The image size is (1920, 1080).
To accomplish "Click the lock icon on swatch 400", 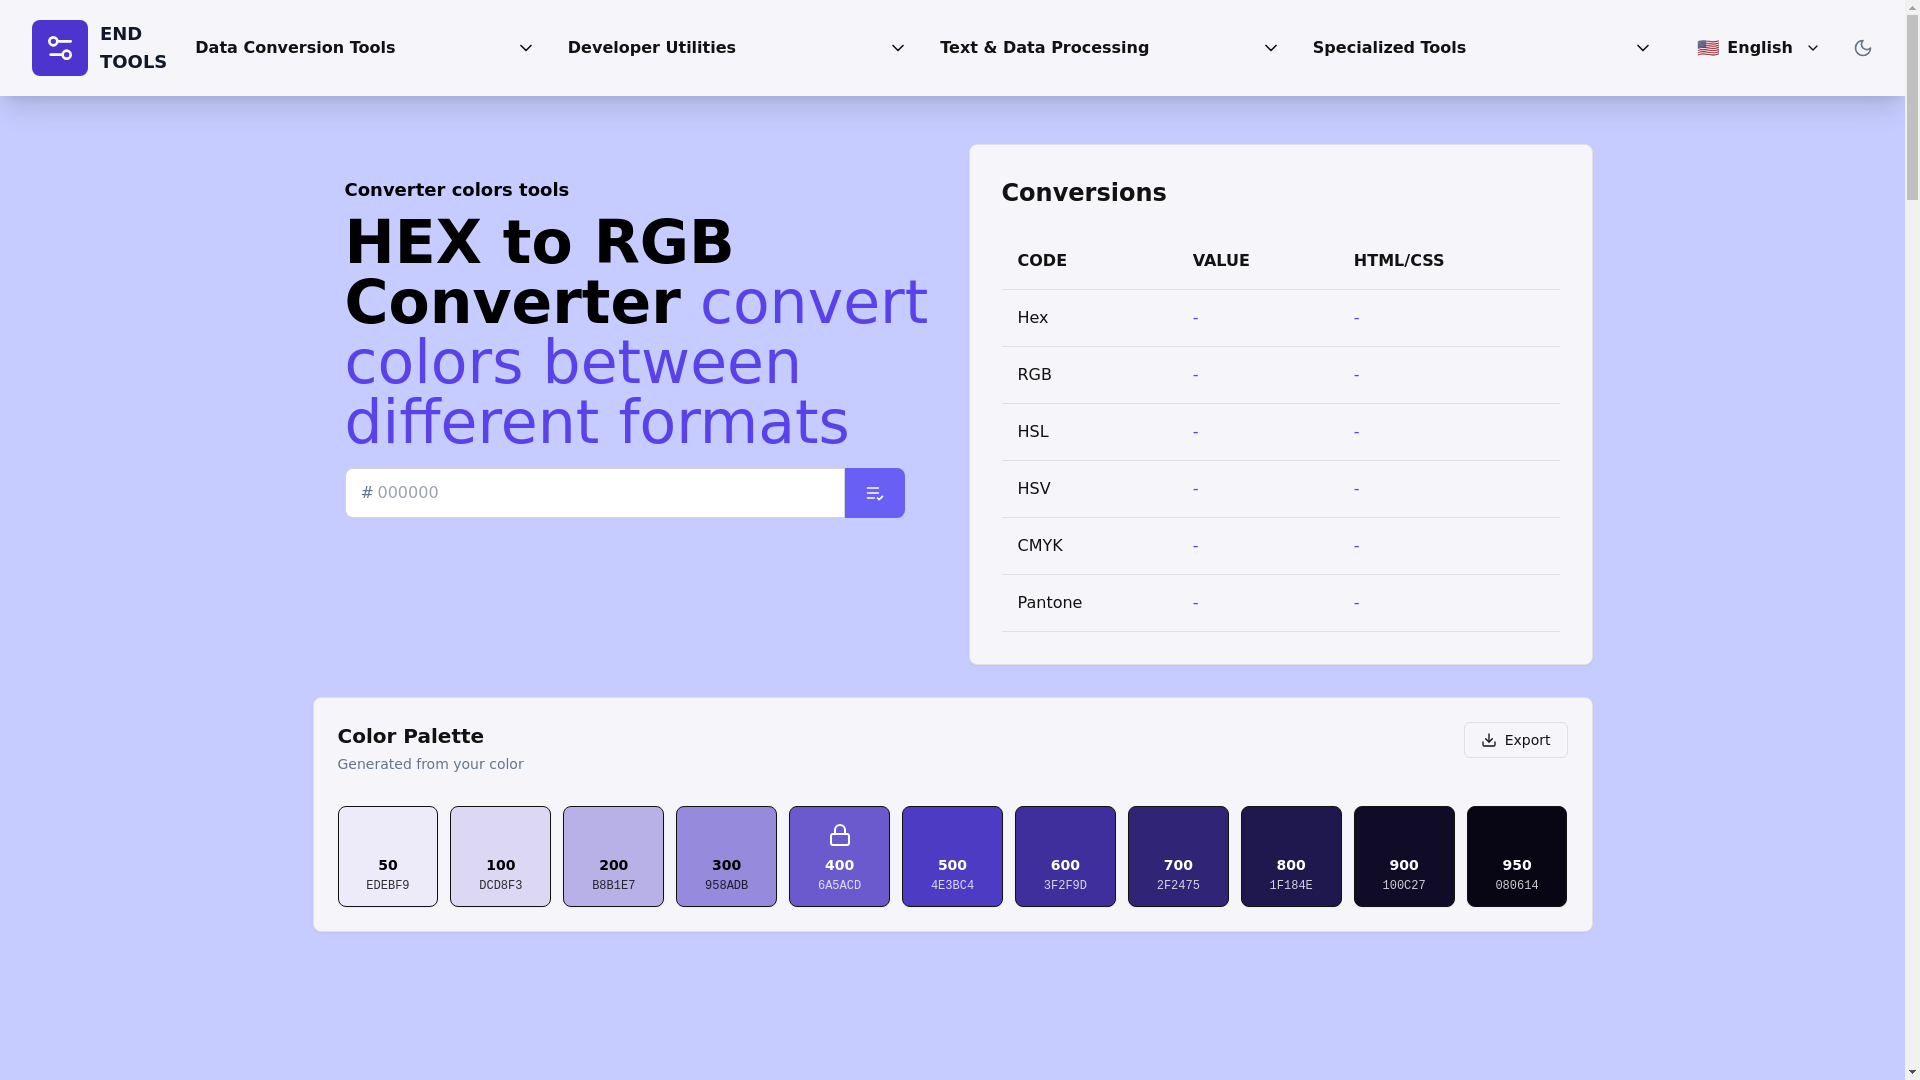I will tap(840, 835).
